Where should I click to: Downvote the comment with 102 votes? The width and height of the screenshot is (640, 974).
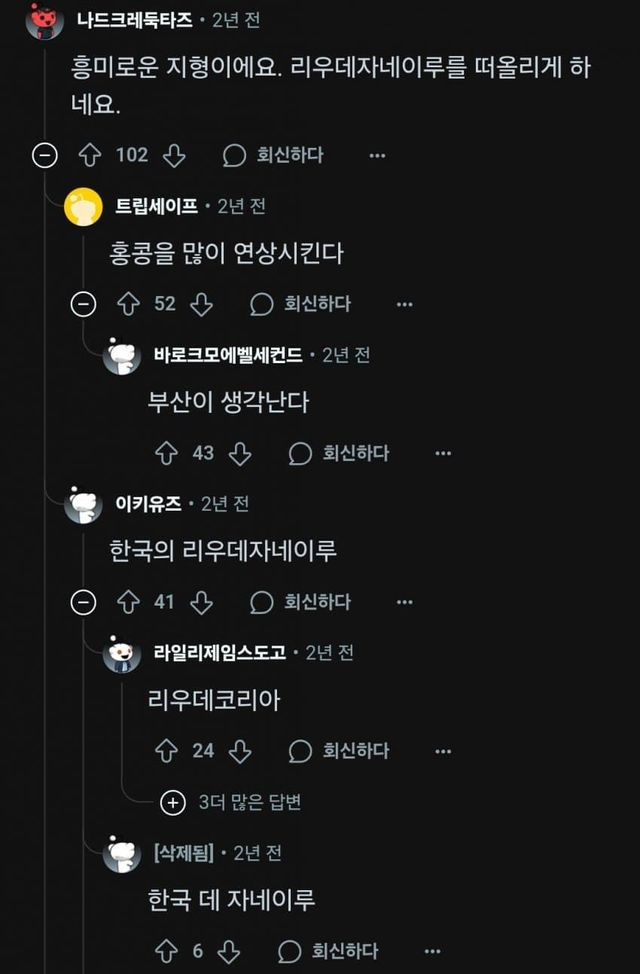tap(174, 155)
